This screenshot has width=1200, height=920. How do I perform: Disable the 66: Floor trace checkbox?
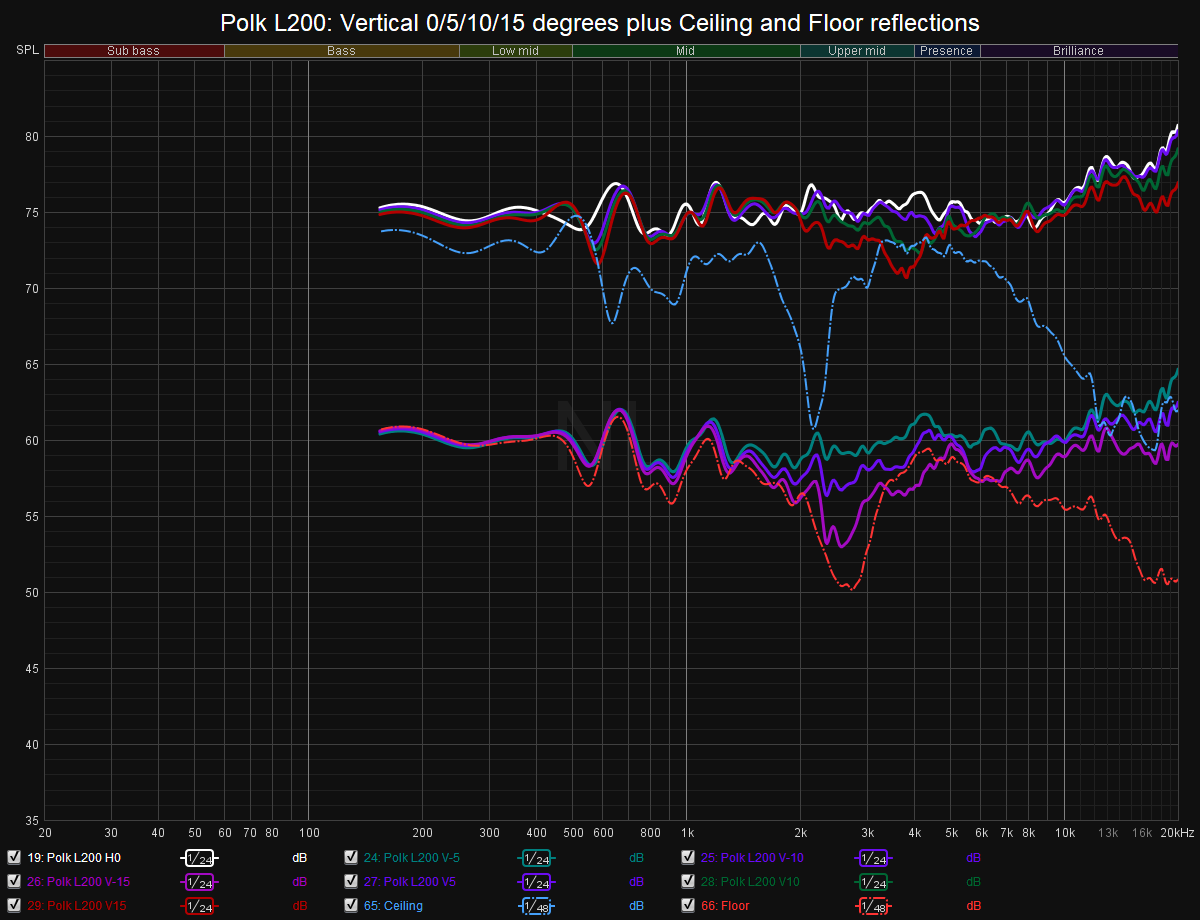point(688,905)
